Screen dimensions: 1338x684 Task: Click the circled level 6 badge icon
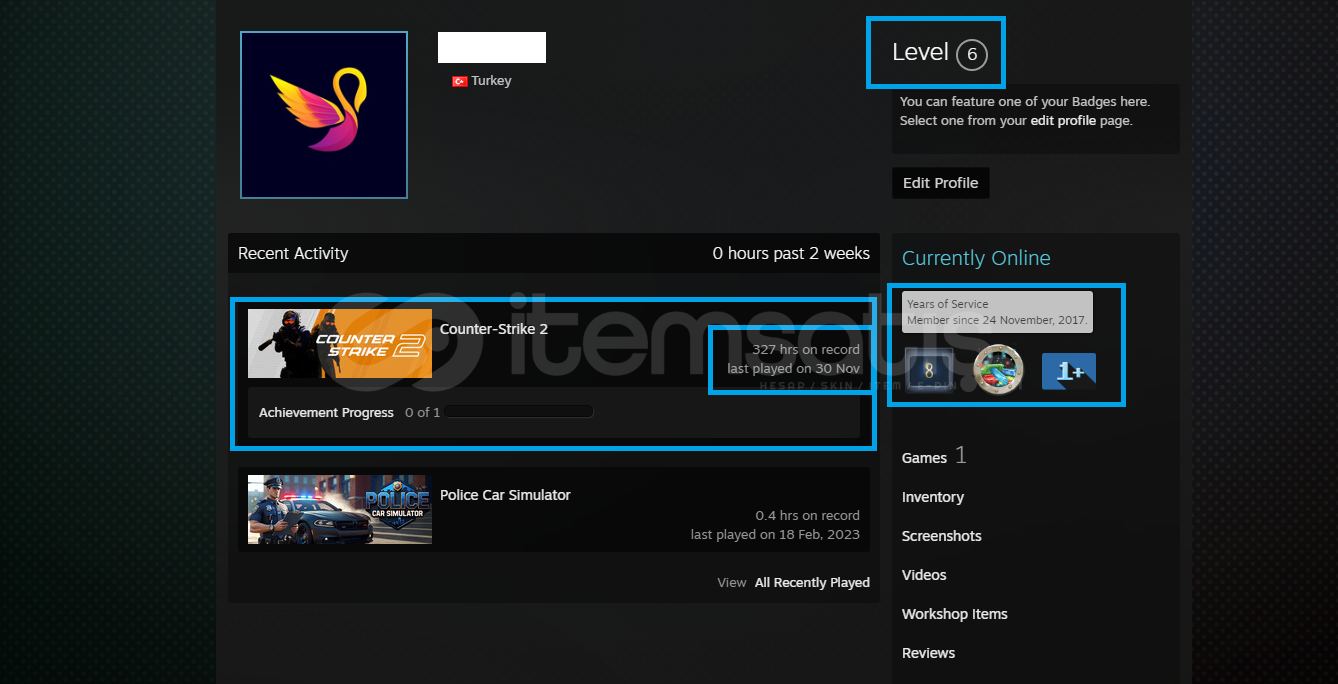(x=972, y=55)
